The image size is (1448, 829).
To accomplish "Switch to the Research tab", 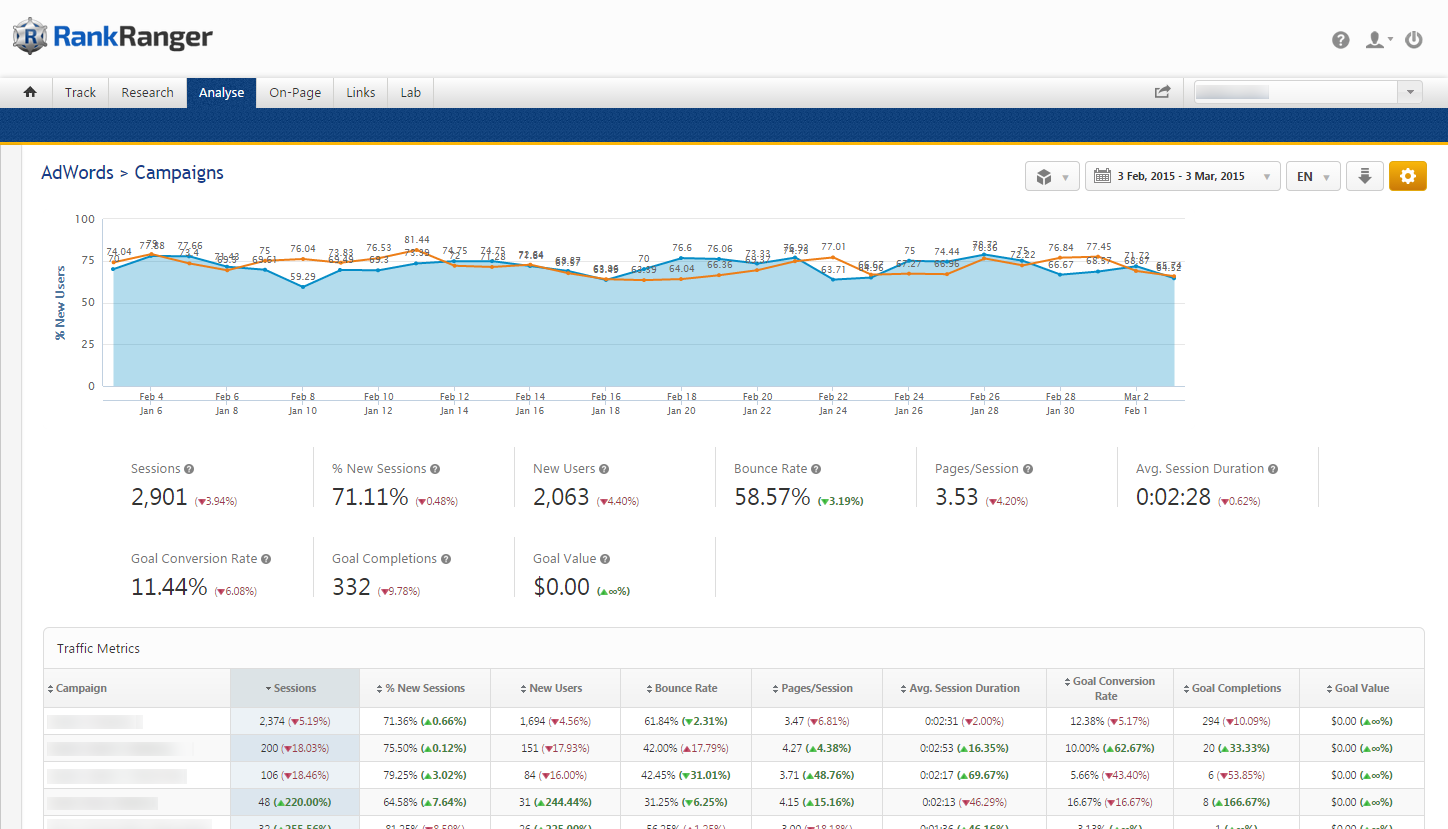I will click(147, 92).
